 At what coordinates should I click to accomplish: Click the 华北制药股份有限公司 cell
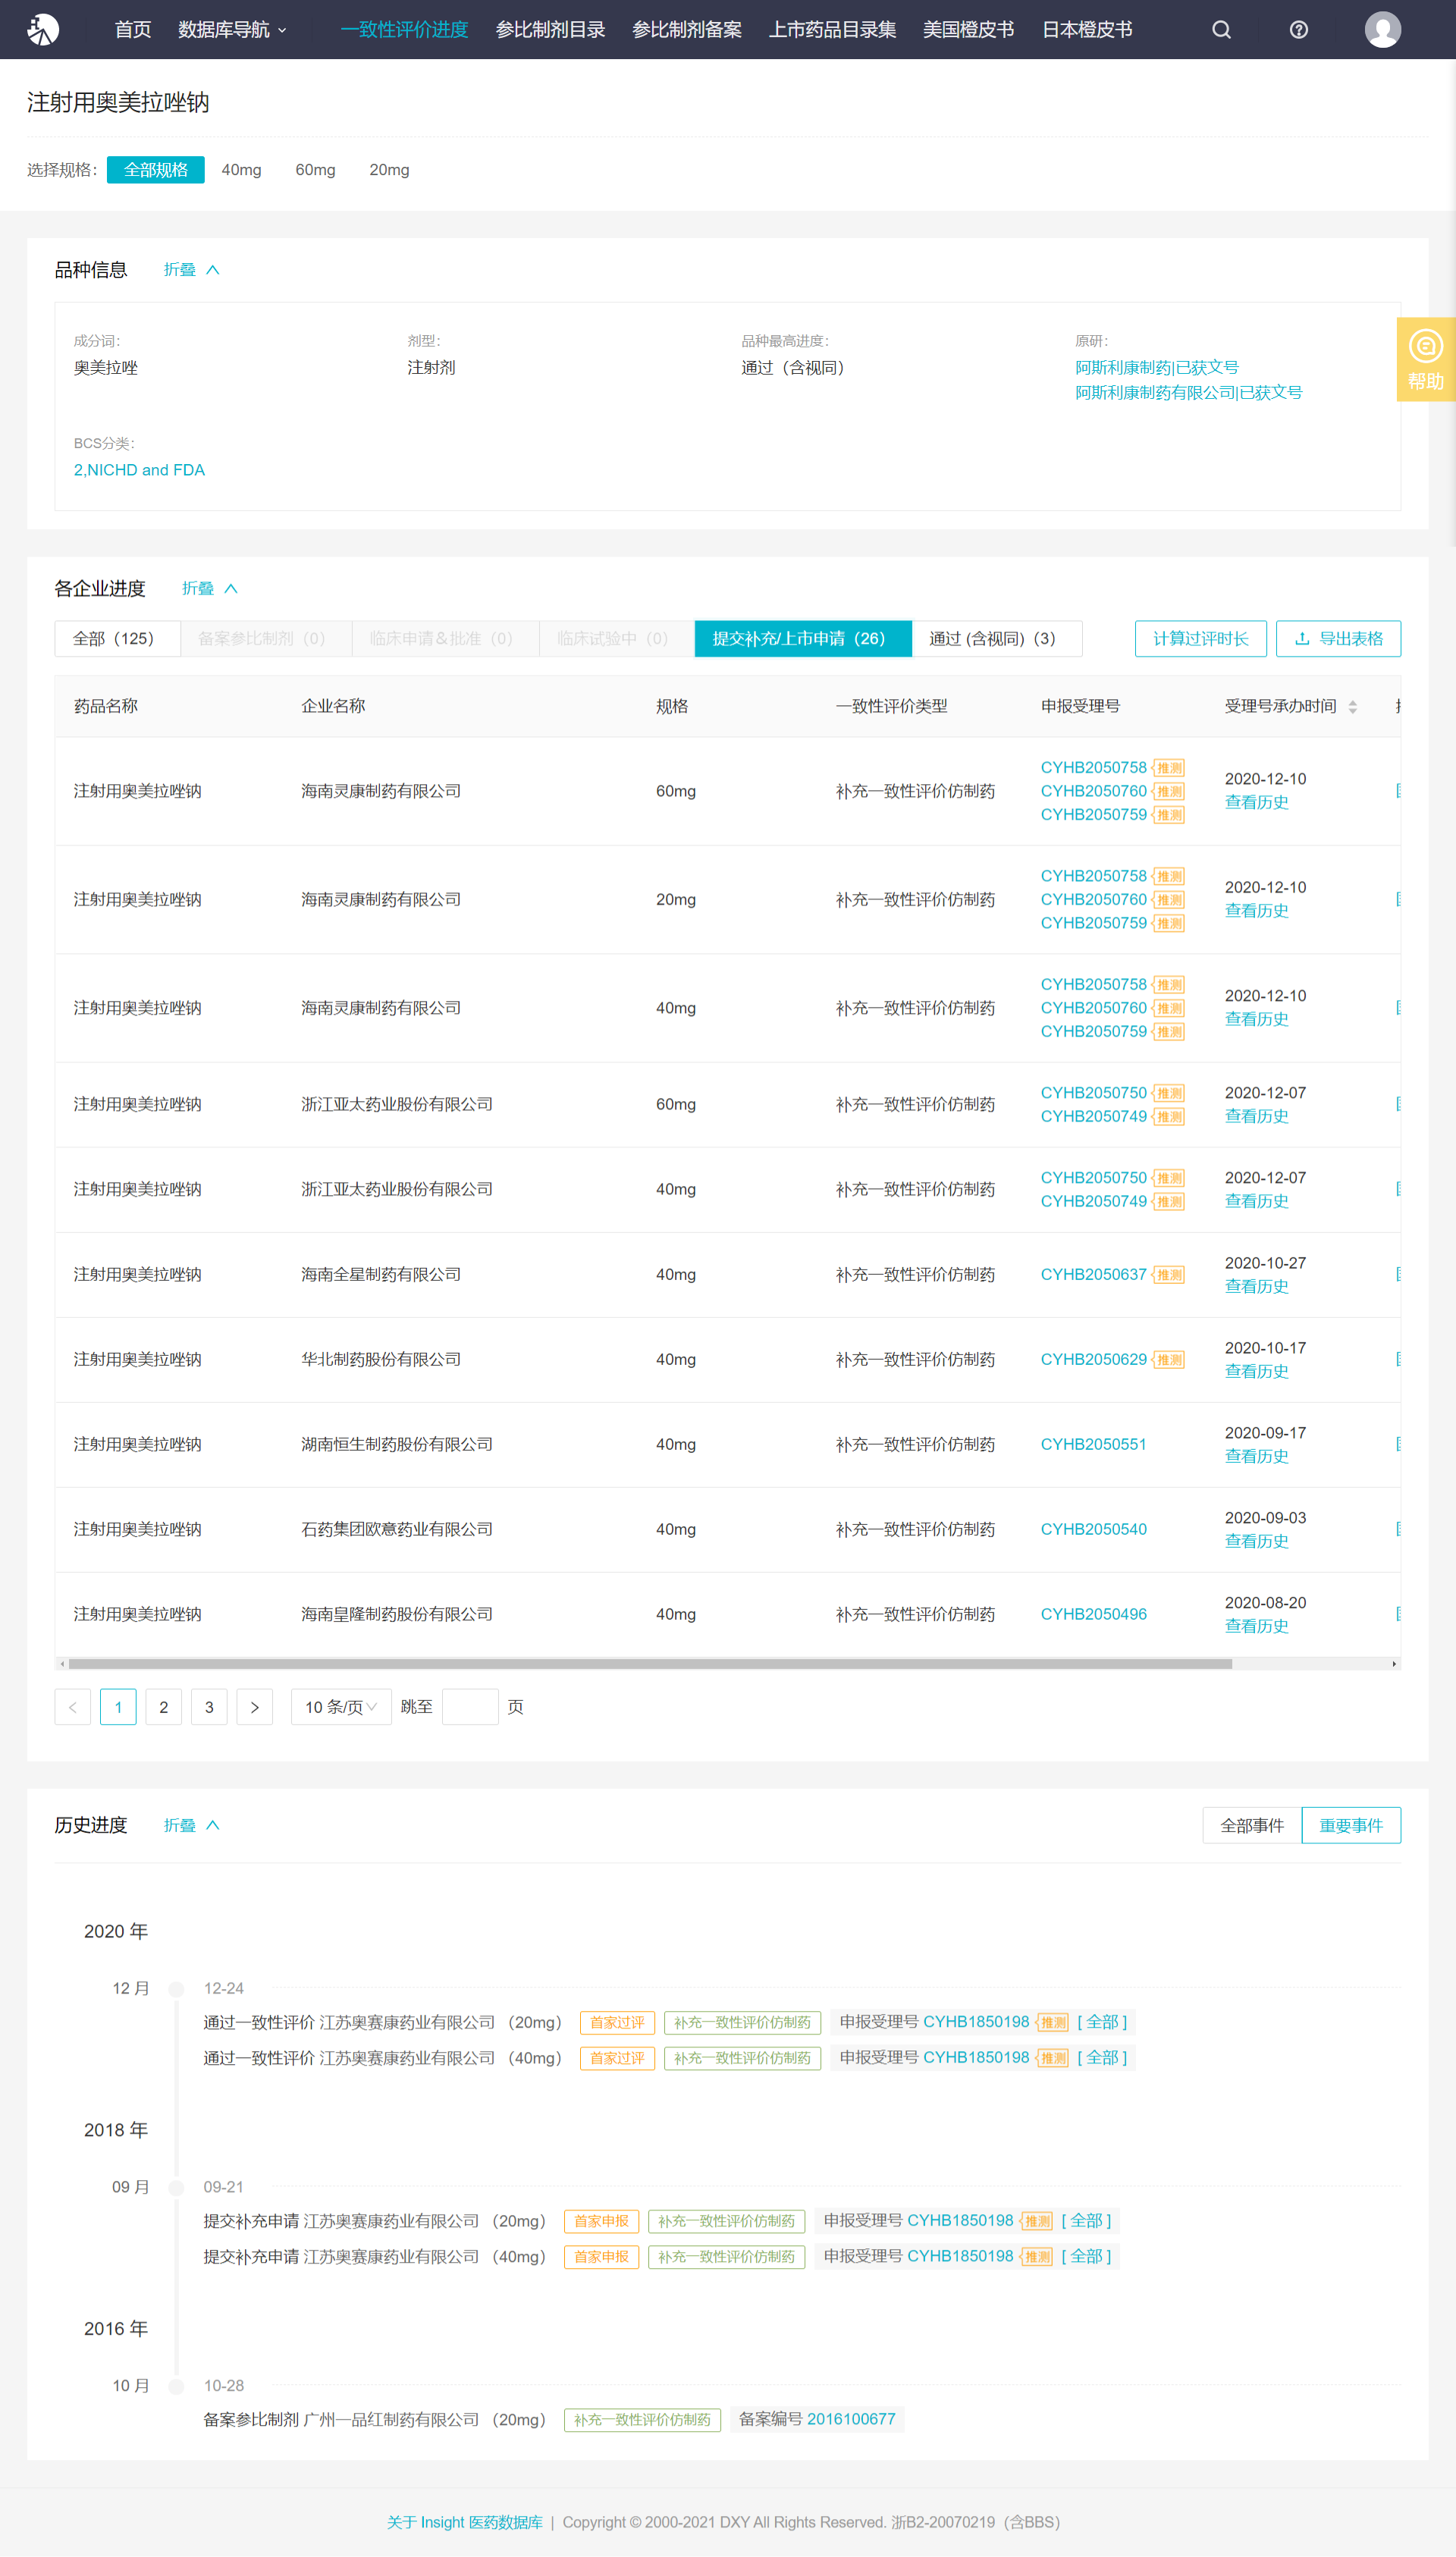coord(381,1359)
